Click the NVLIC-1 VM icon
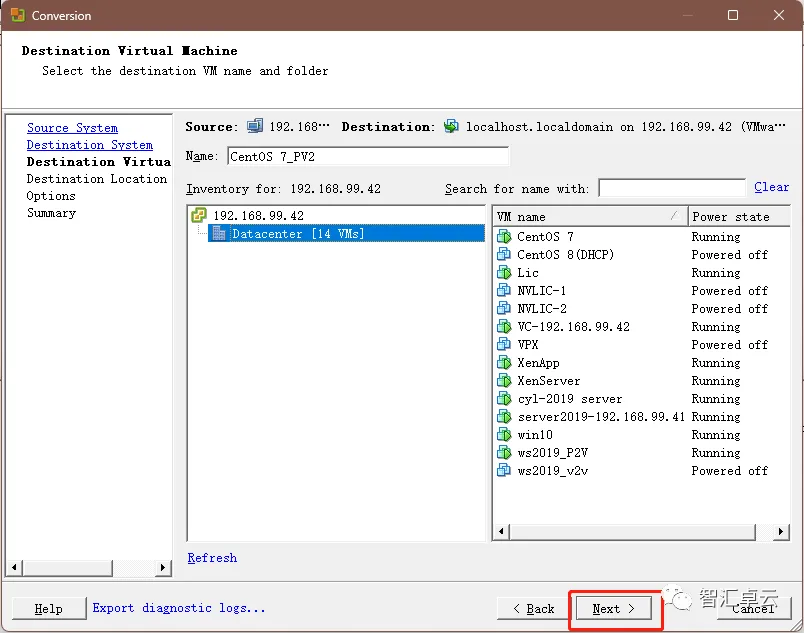804x633 pixels. pyautogui.click(x=504, y=291)
